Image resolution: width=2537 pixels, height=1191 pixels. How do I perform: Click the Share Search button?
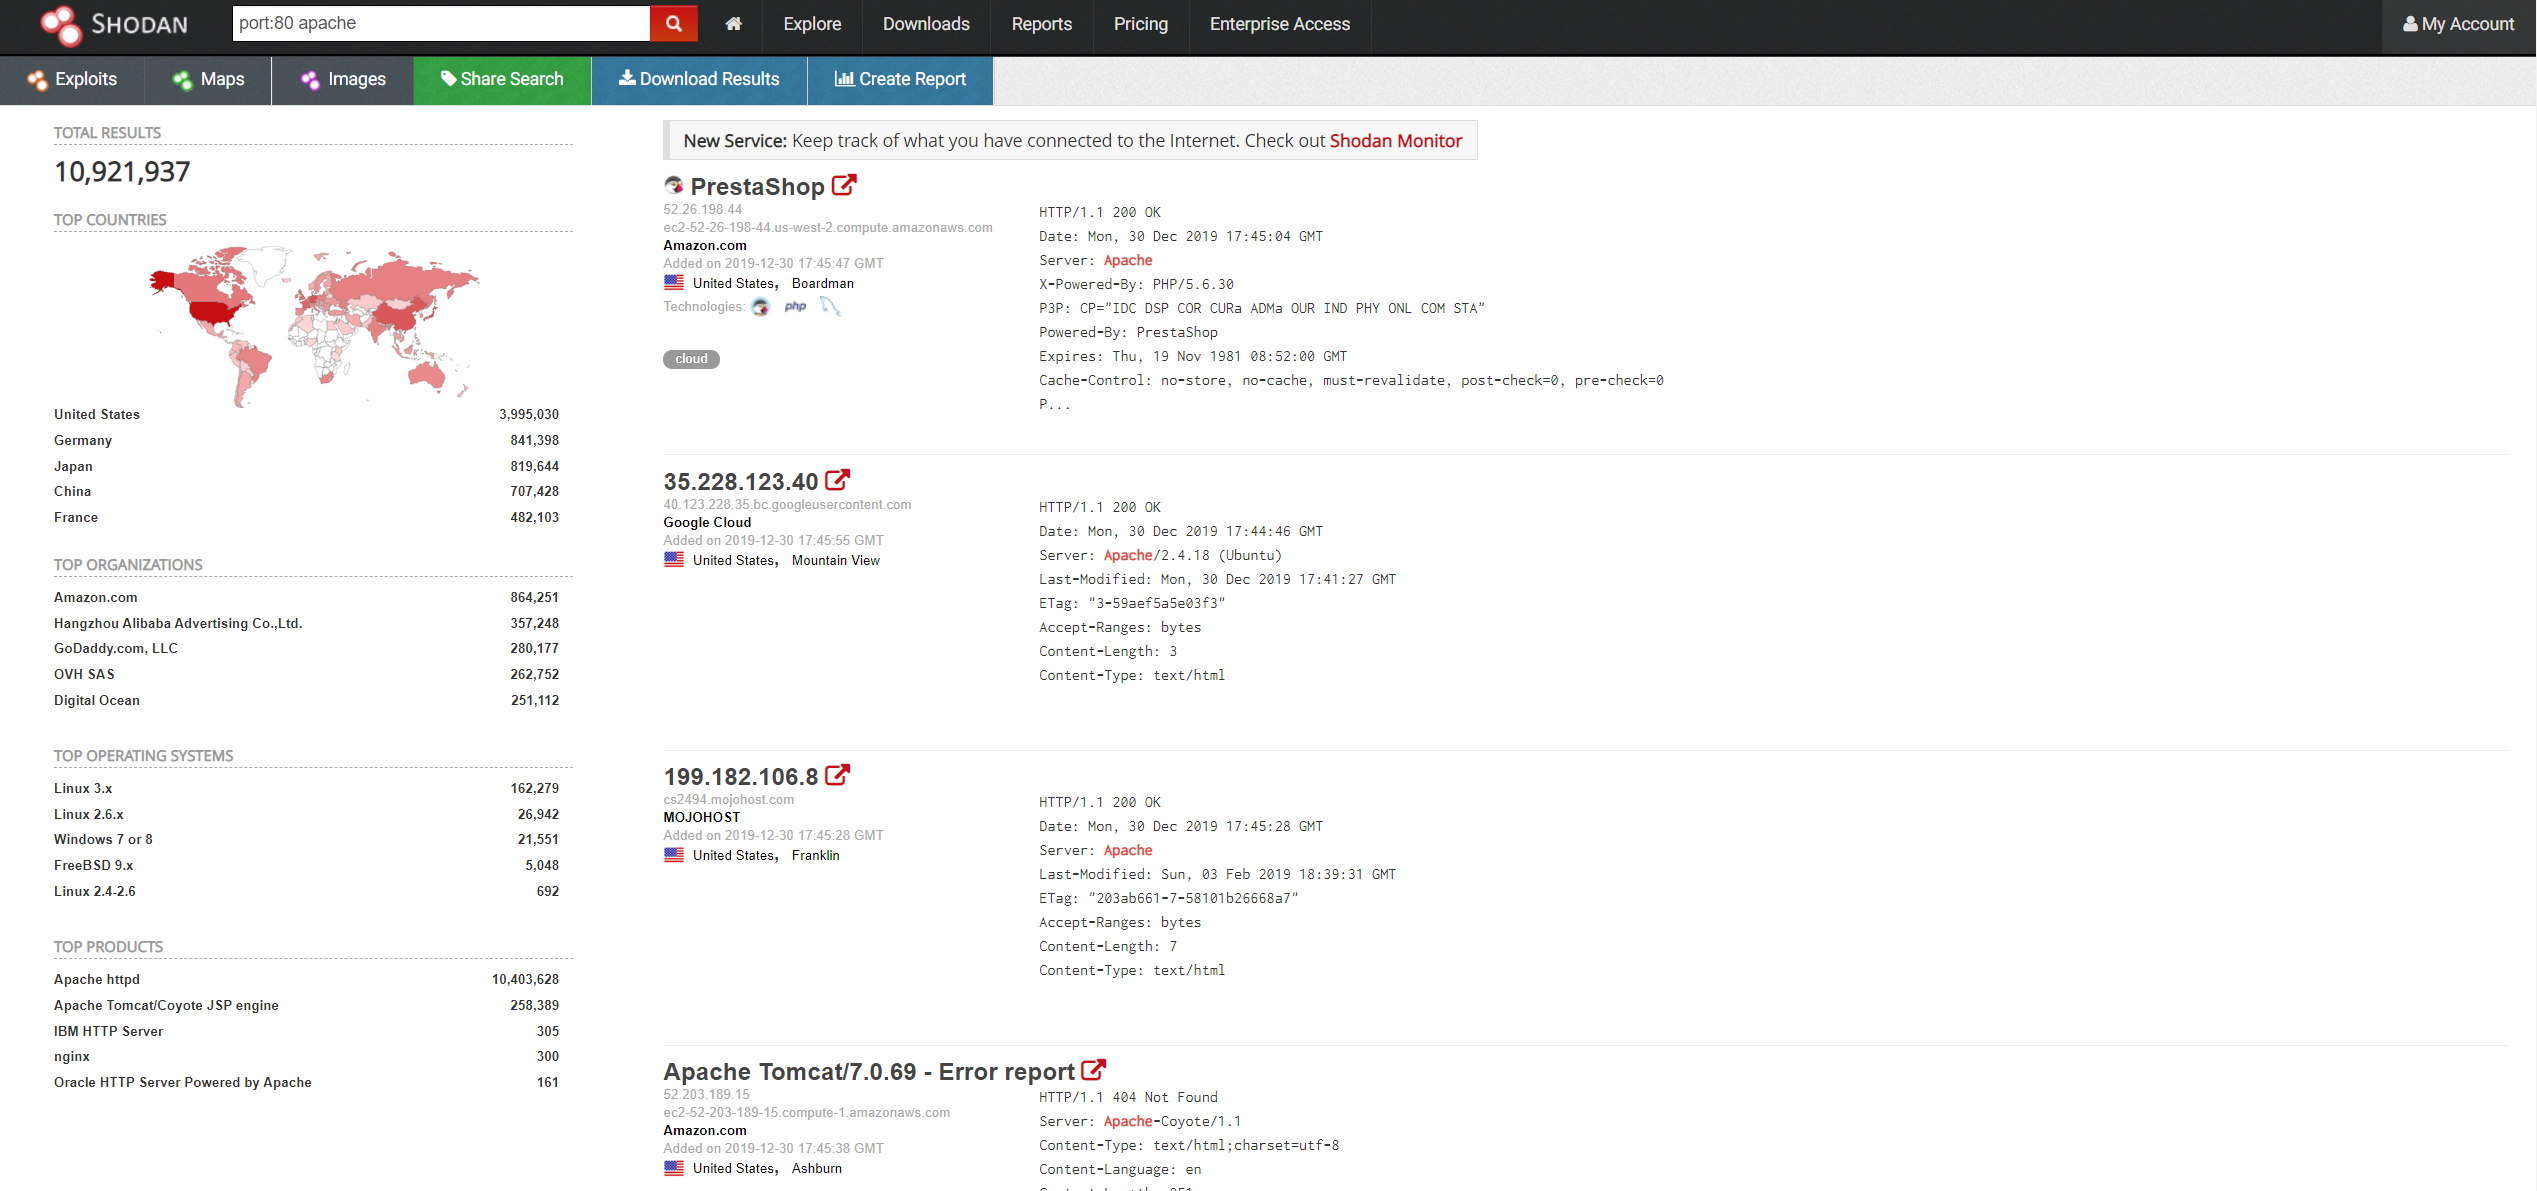click(x=502, y=79)
